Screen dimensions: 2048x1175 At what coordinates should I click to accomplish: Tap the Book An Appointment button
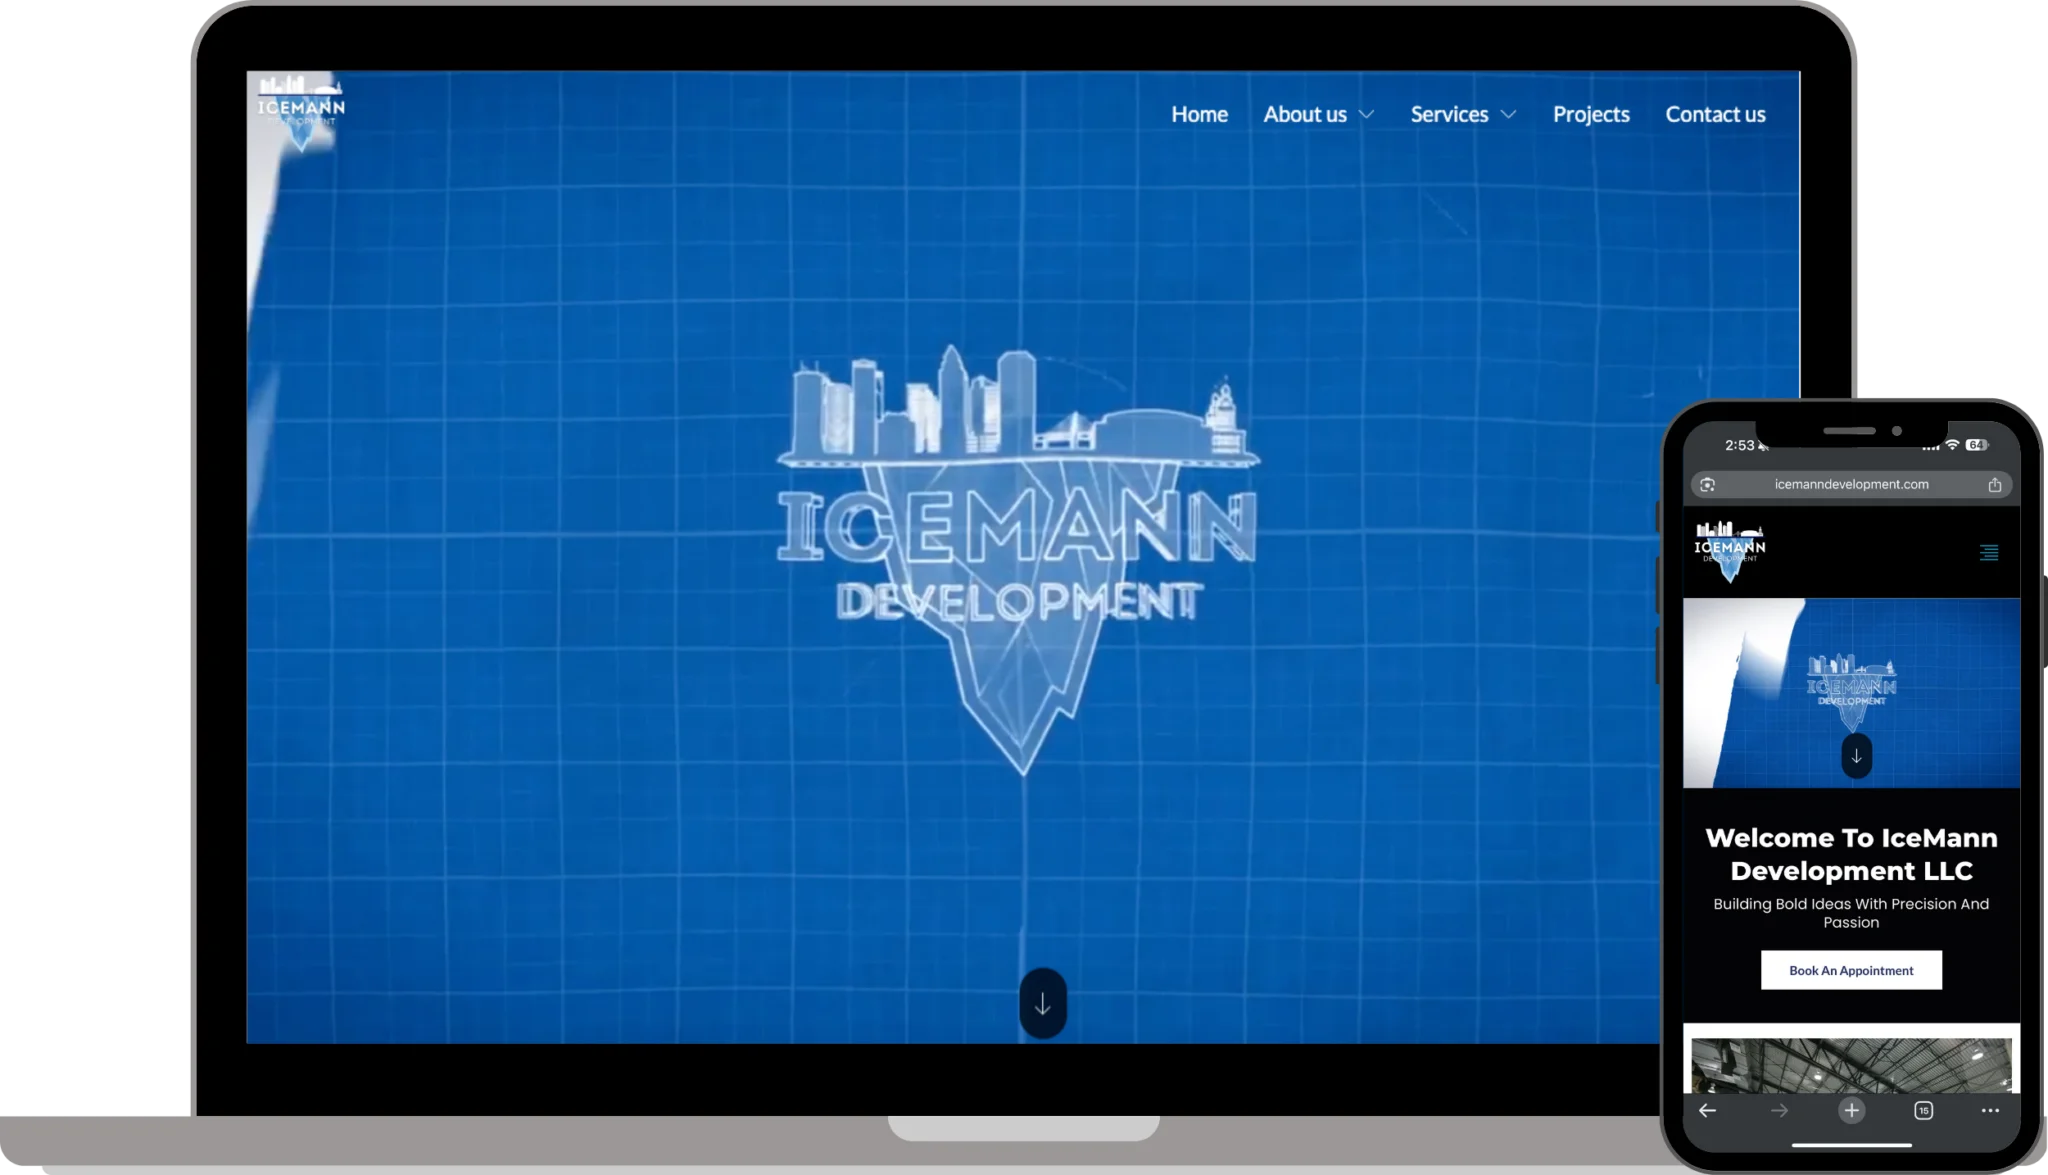click(x=1851, y=969)
